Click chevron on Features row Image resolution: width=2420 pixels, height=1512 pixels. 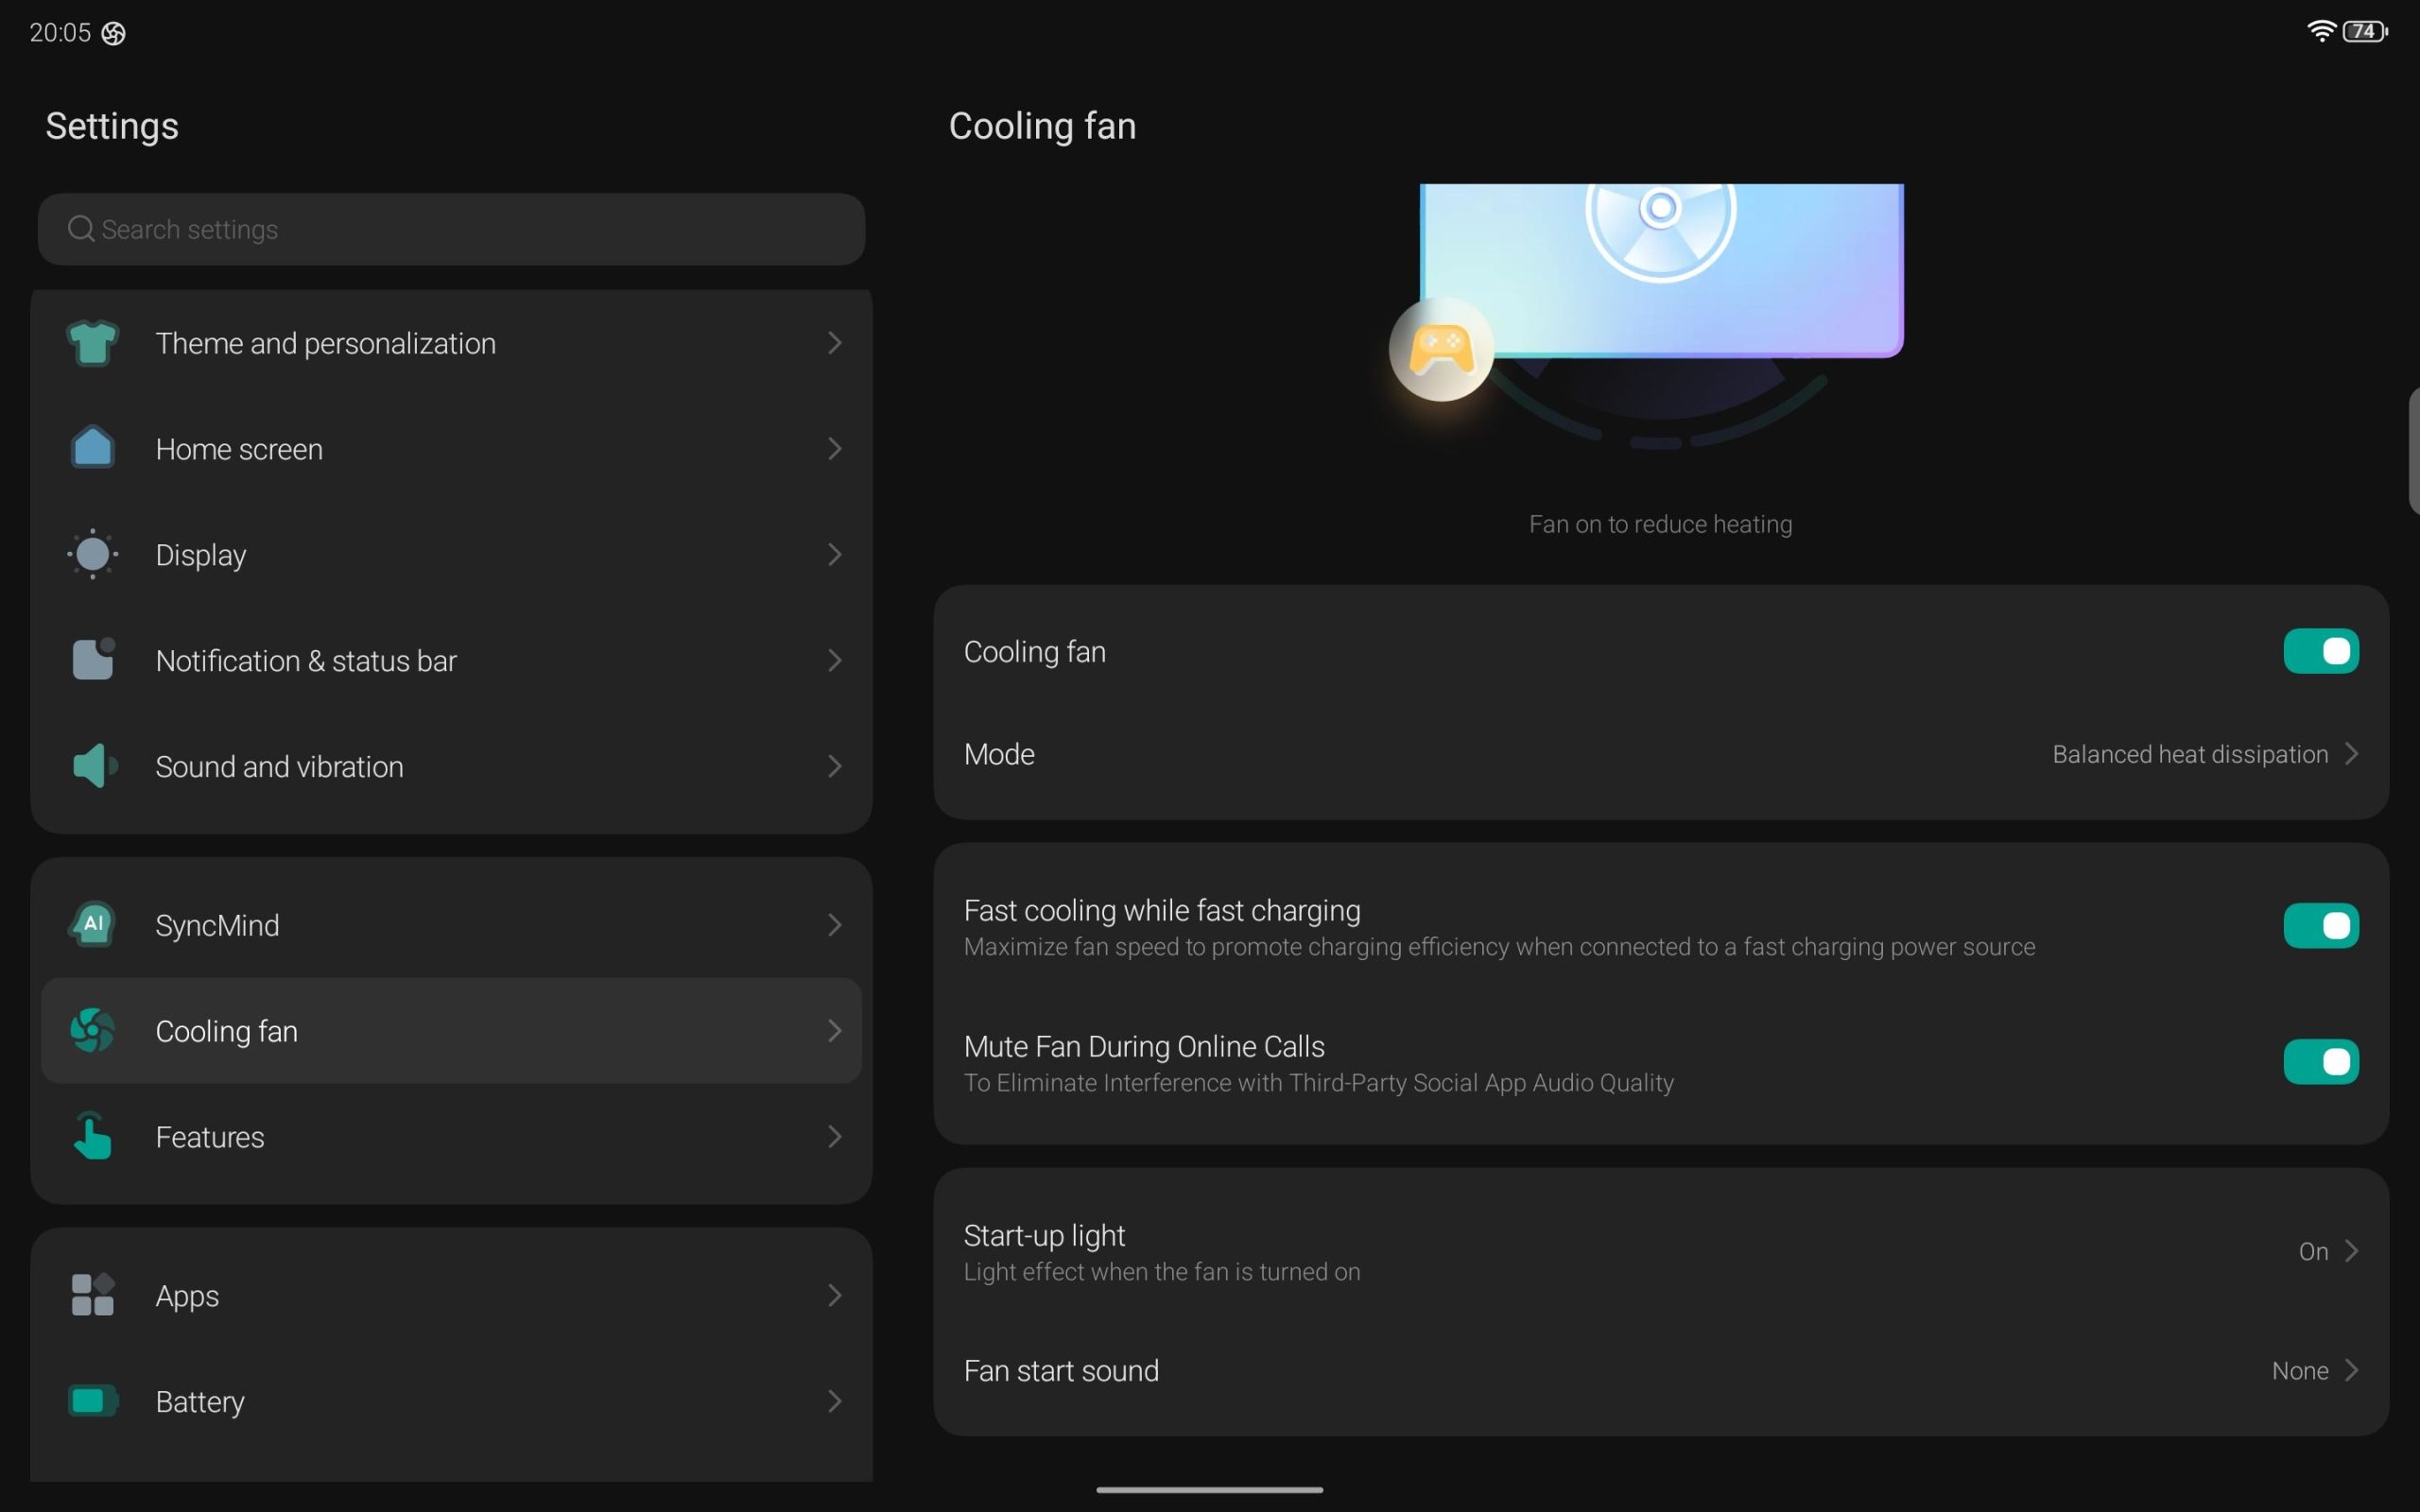(x=834, y=1136)
